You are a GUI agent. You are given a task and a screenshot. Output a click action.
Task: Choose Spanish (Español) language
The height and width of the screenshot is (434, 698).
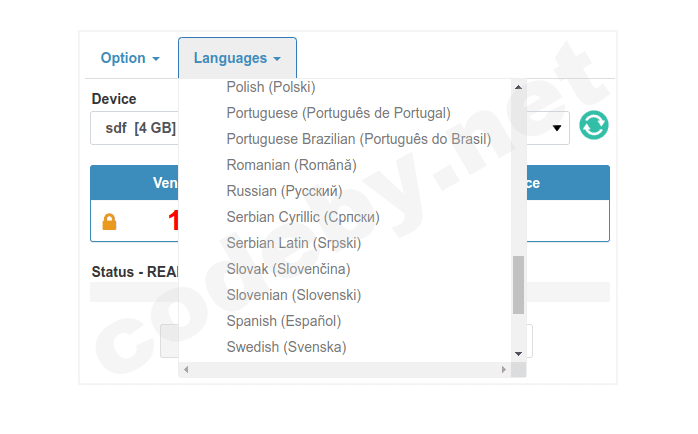coord(283,321)
